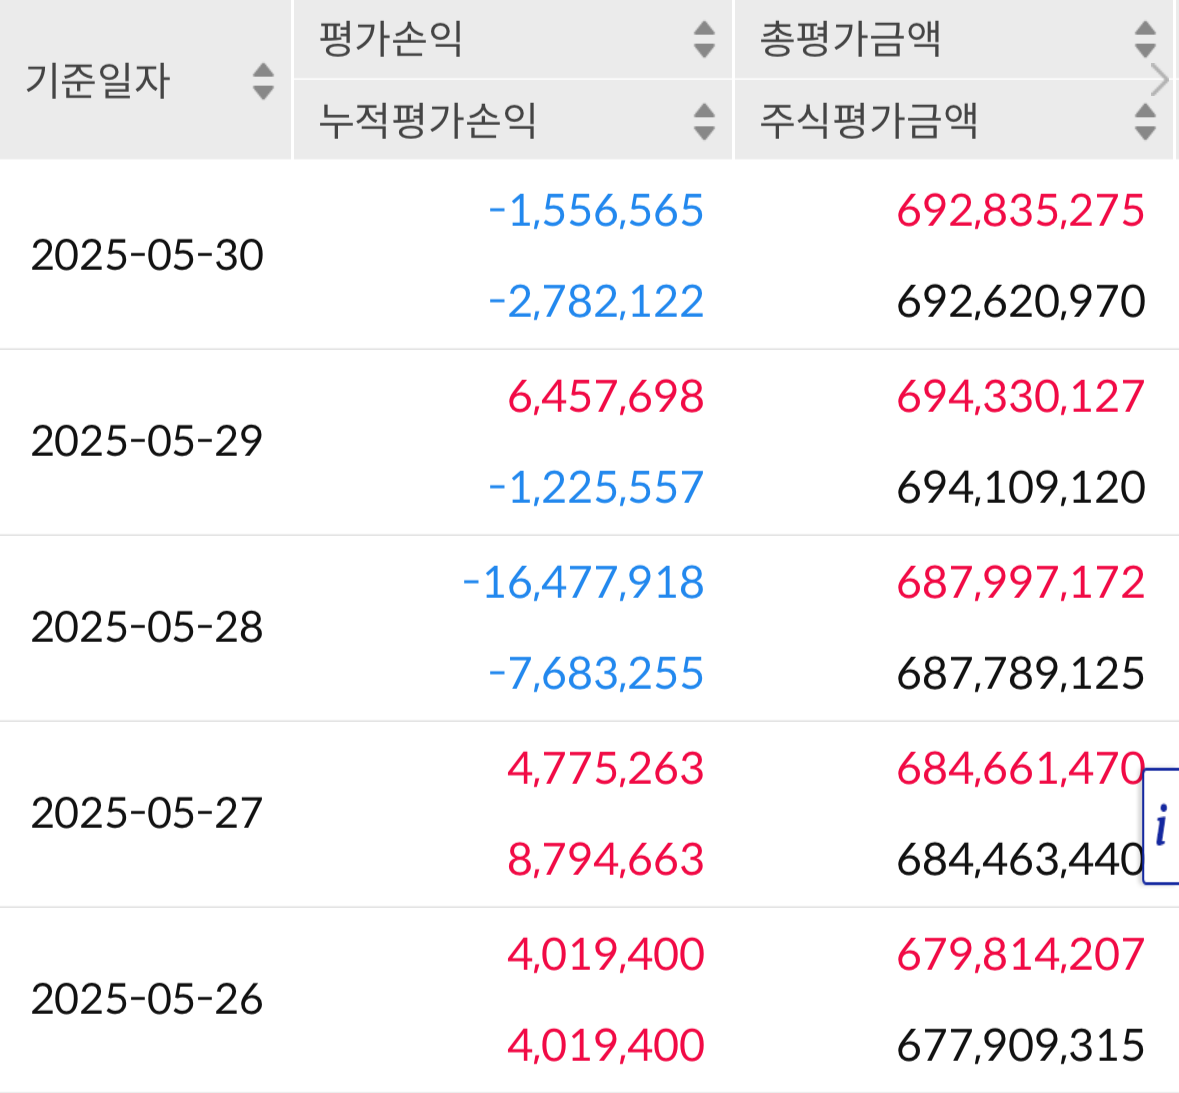Select the 2025-05-26 date row
1179x1093 pixels.
pos(590,1000)
